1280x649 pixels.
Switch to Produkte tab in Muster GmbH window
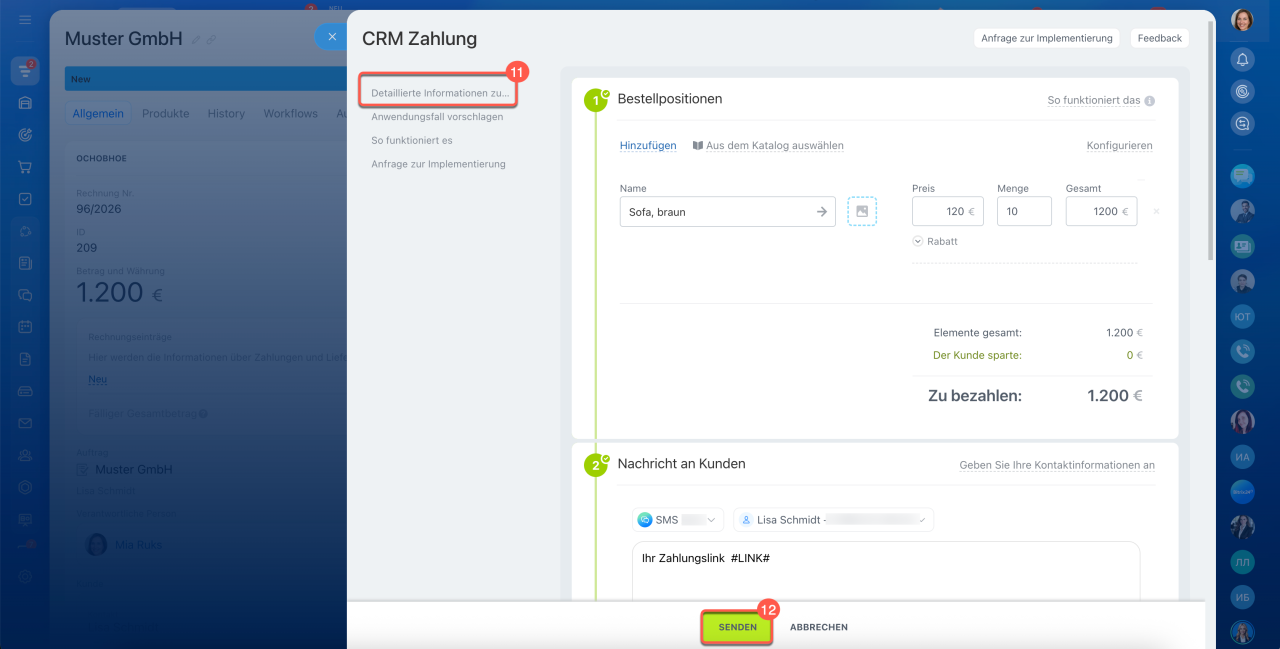pos(165,113)
